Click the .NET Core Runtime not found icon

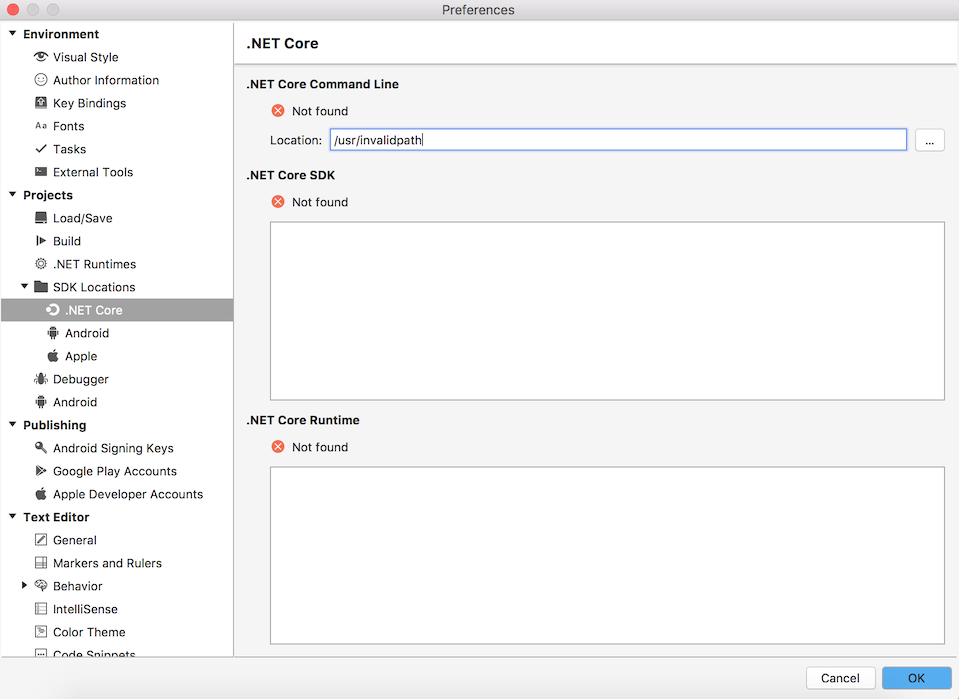click(278, 446)
